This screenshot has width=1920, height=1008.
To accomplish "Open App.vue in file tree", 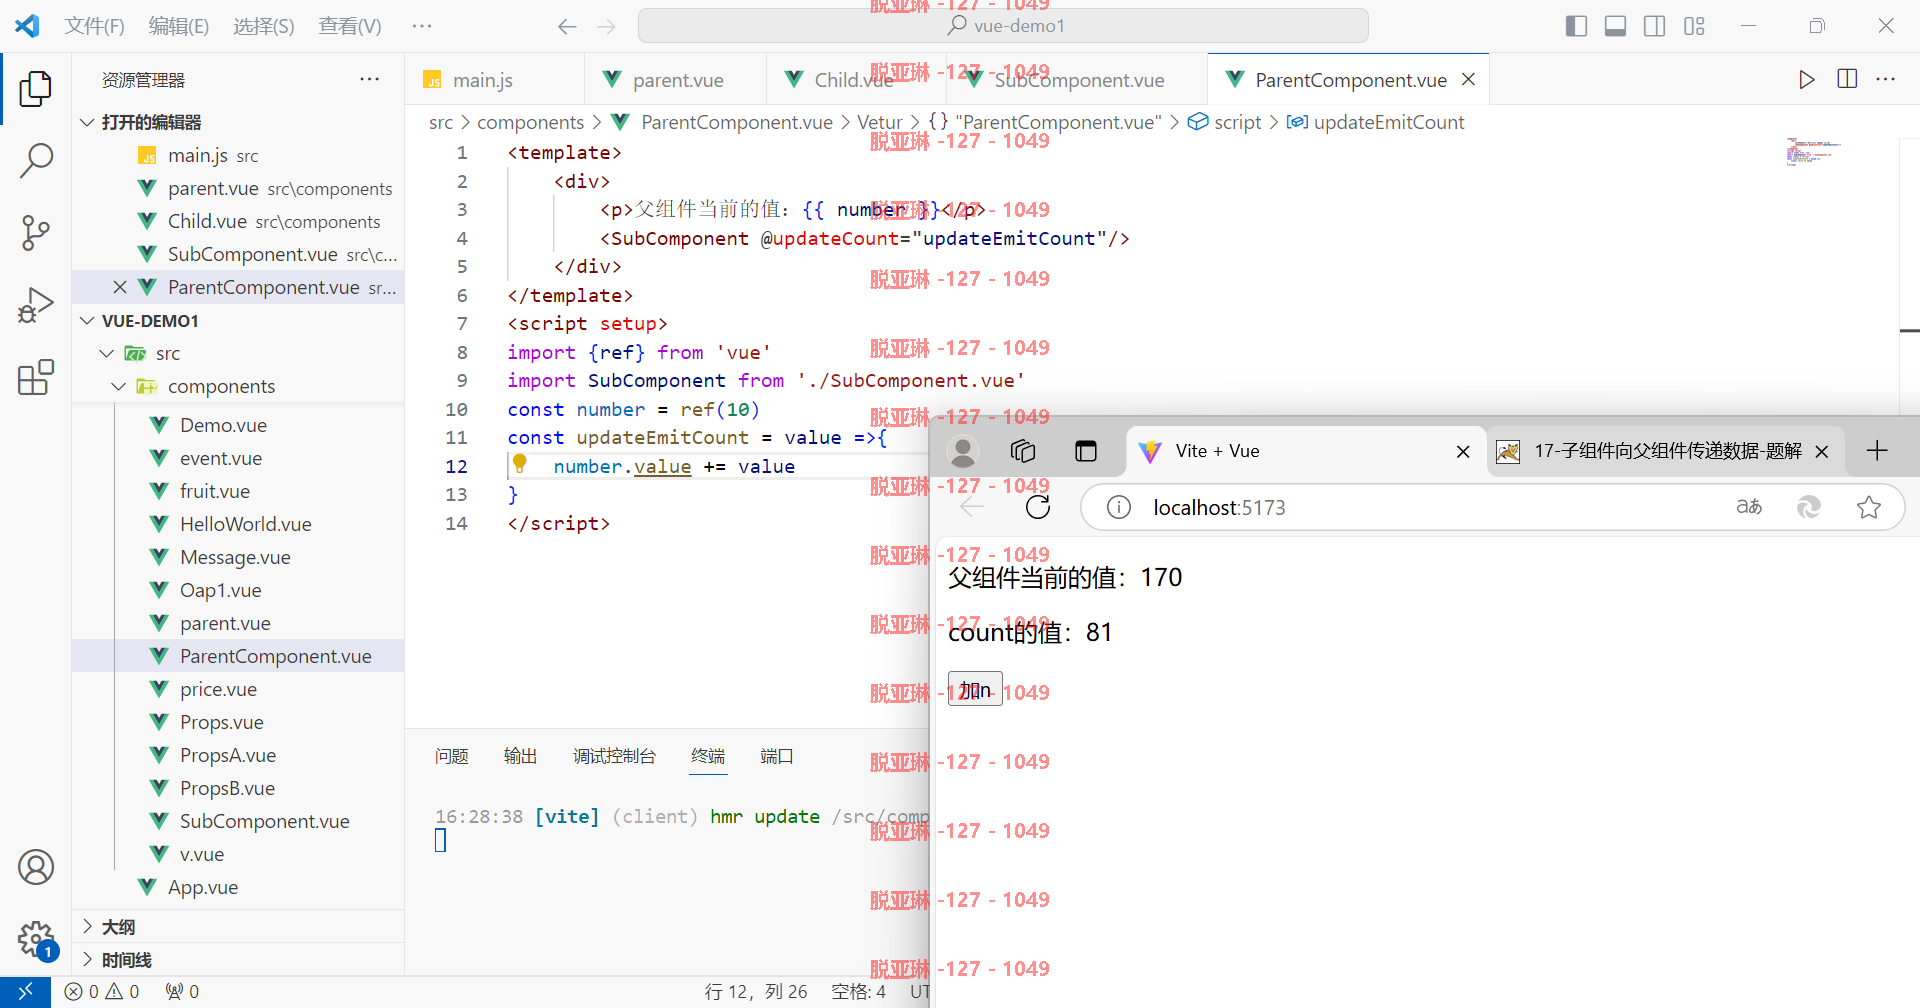I will (x=203, y=887).
